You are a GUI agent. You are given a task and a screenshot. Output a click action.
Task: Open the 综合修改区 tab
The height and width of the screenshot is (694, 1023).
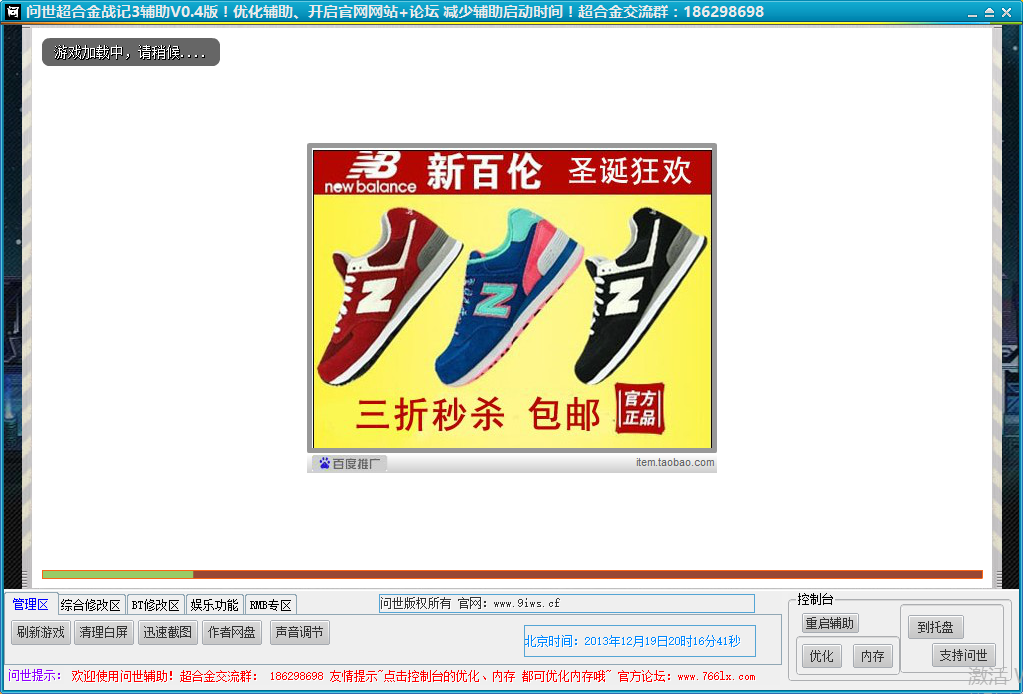point(91,605)
